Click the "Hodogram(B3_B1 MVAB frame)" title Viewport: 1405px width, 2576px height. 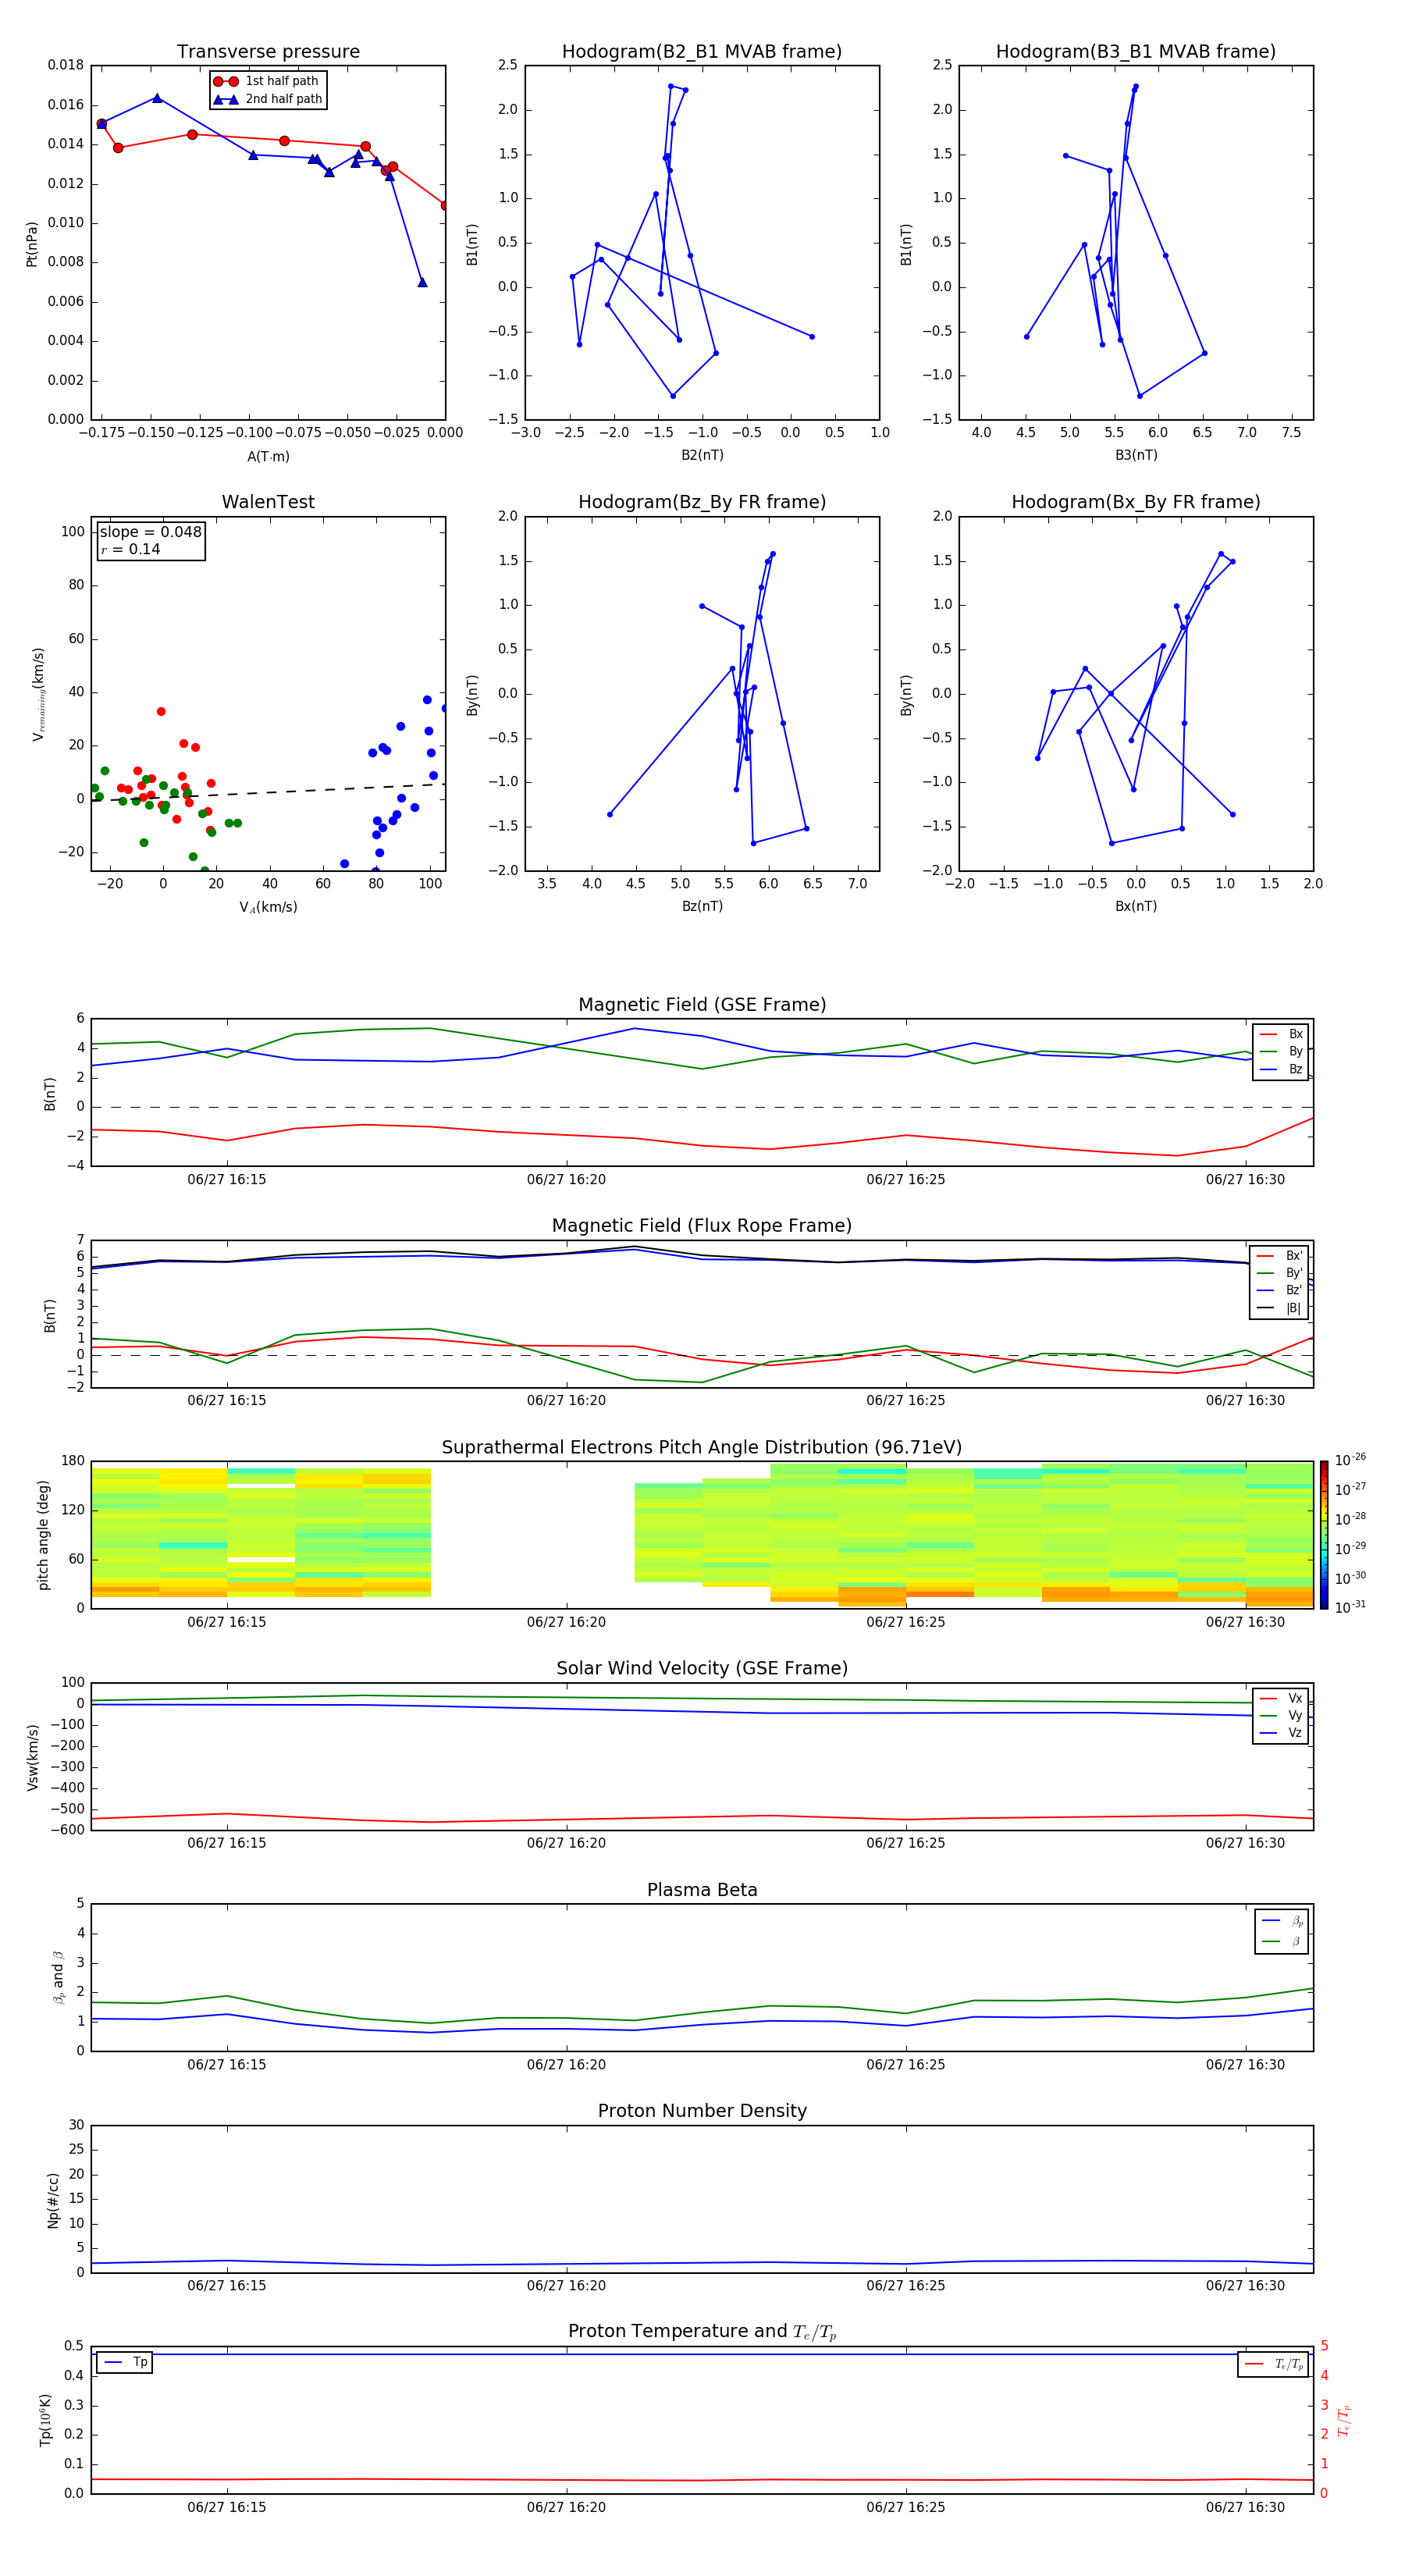(x=1136, y=52)
